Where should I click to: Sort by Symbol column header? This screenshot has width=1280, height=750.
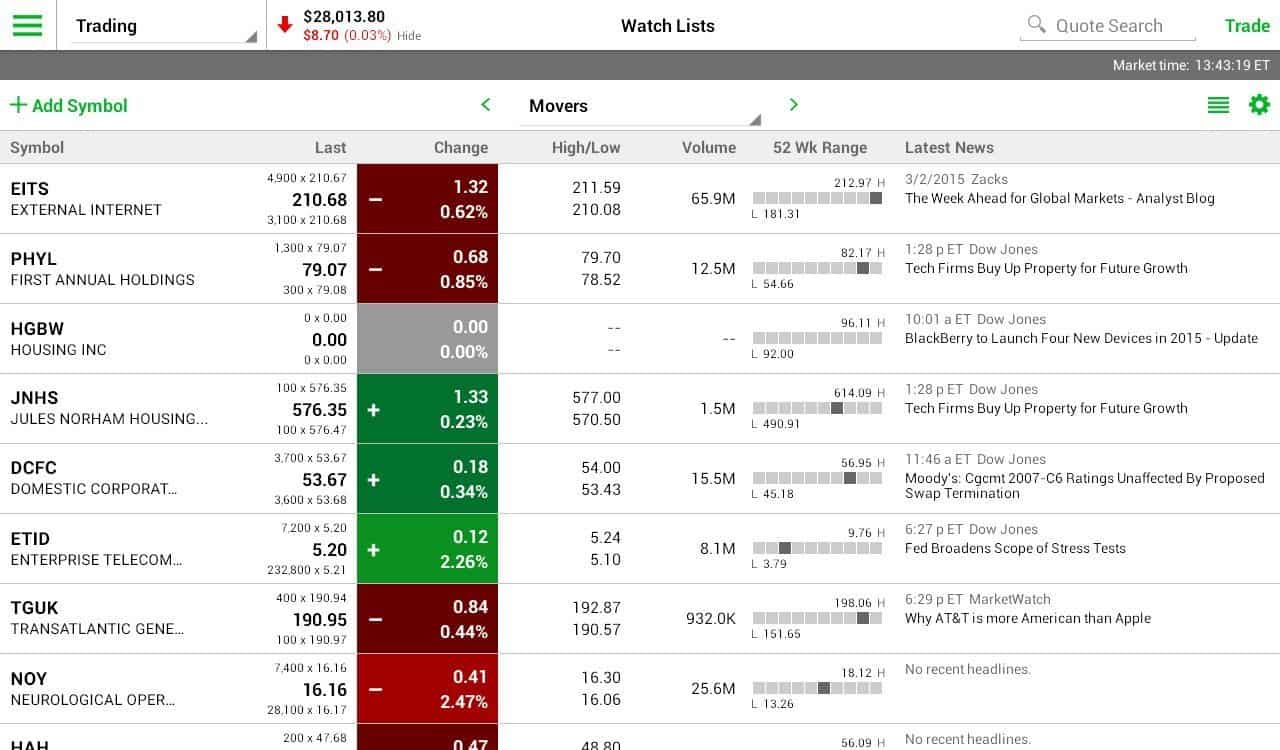click(x=37, y=147)
